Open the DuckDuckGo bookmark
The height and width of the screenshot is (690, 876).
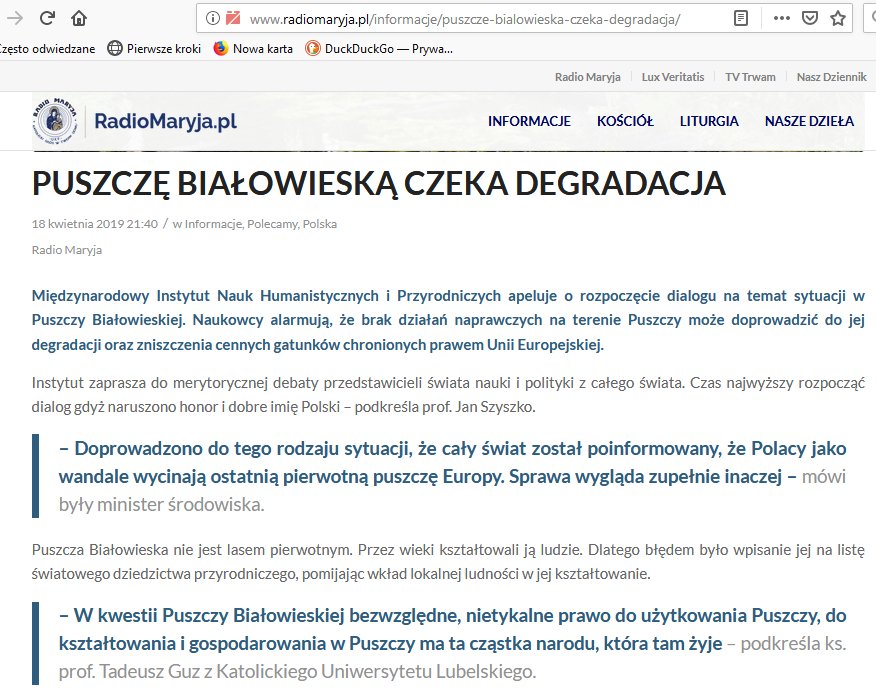pyautogui.click(x=379, y=49)
